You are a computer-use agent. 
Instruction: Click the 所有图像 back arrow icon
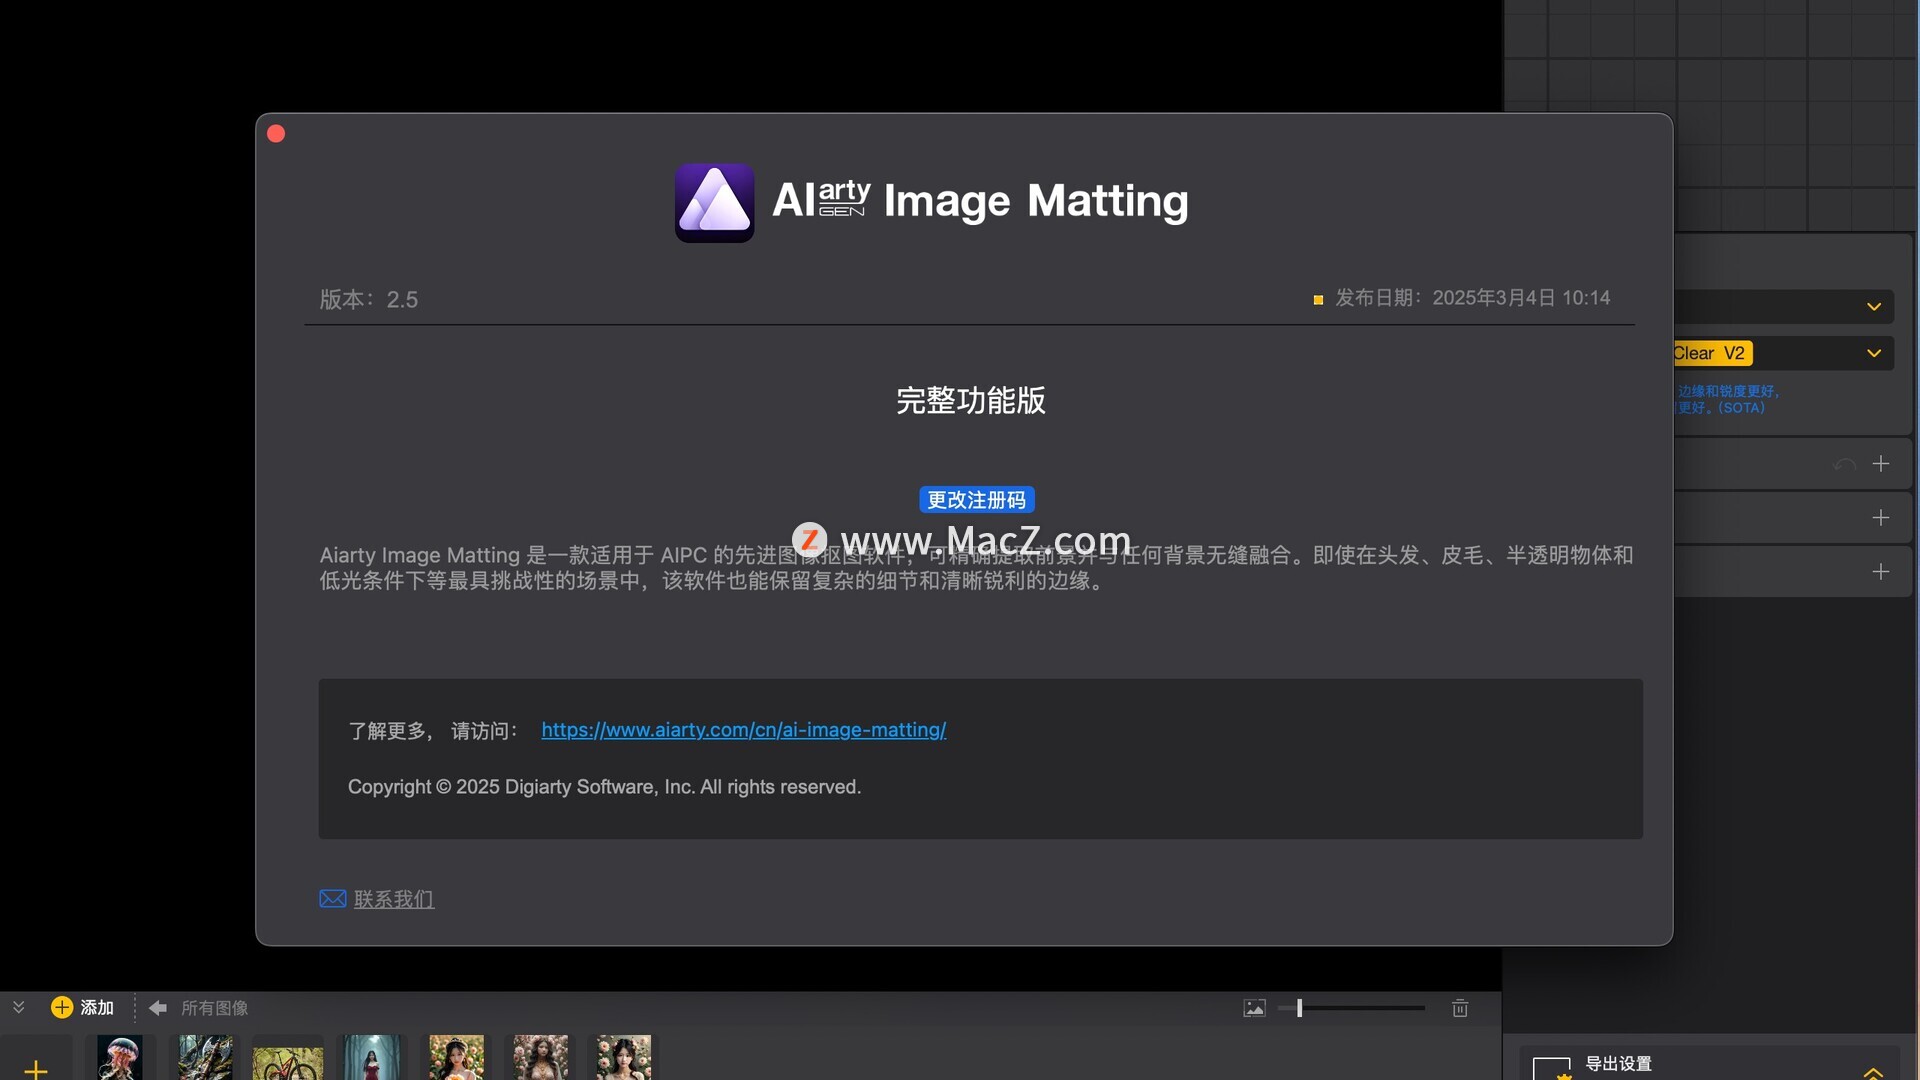coord(158,1008)
